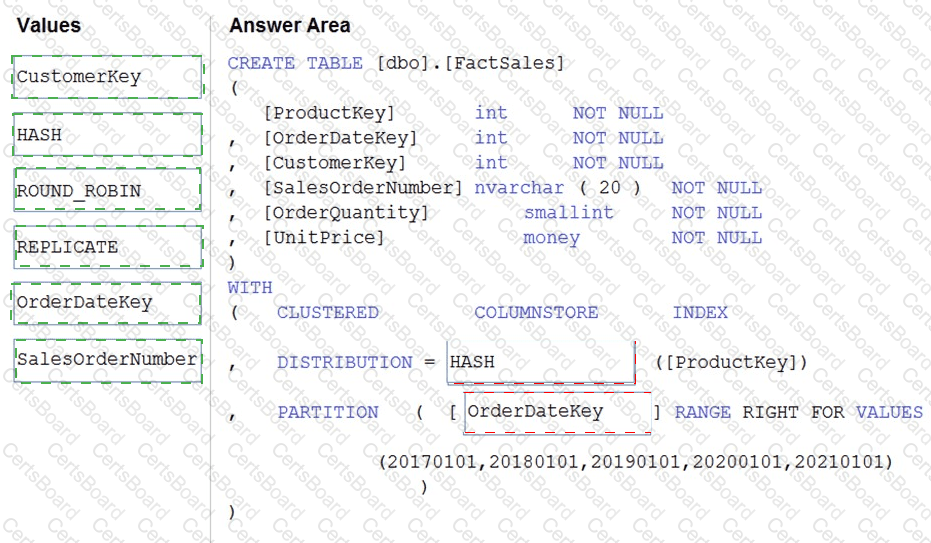Pick the HASH value box

pyautogui.click(x=107, y=135)
